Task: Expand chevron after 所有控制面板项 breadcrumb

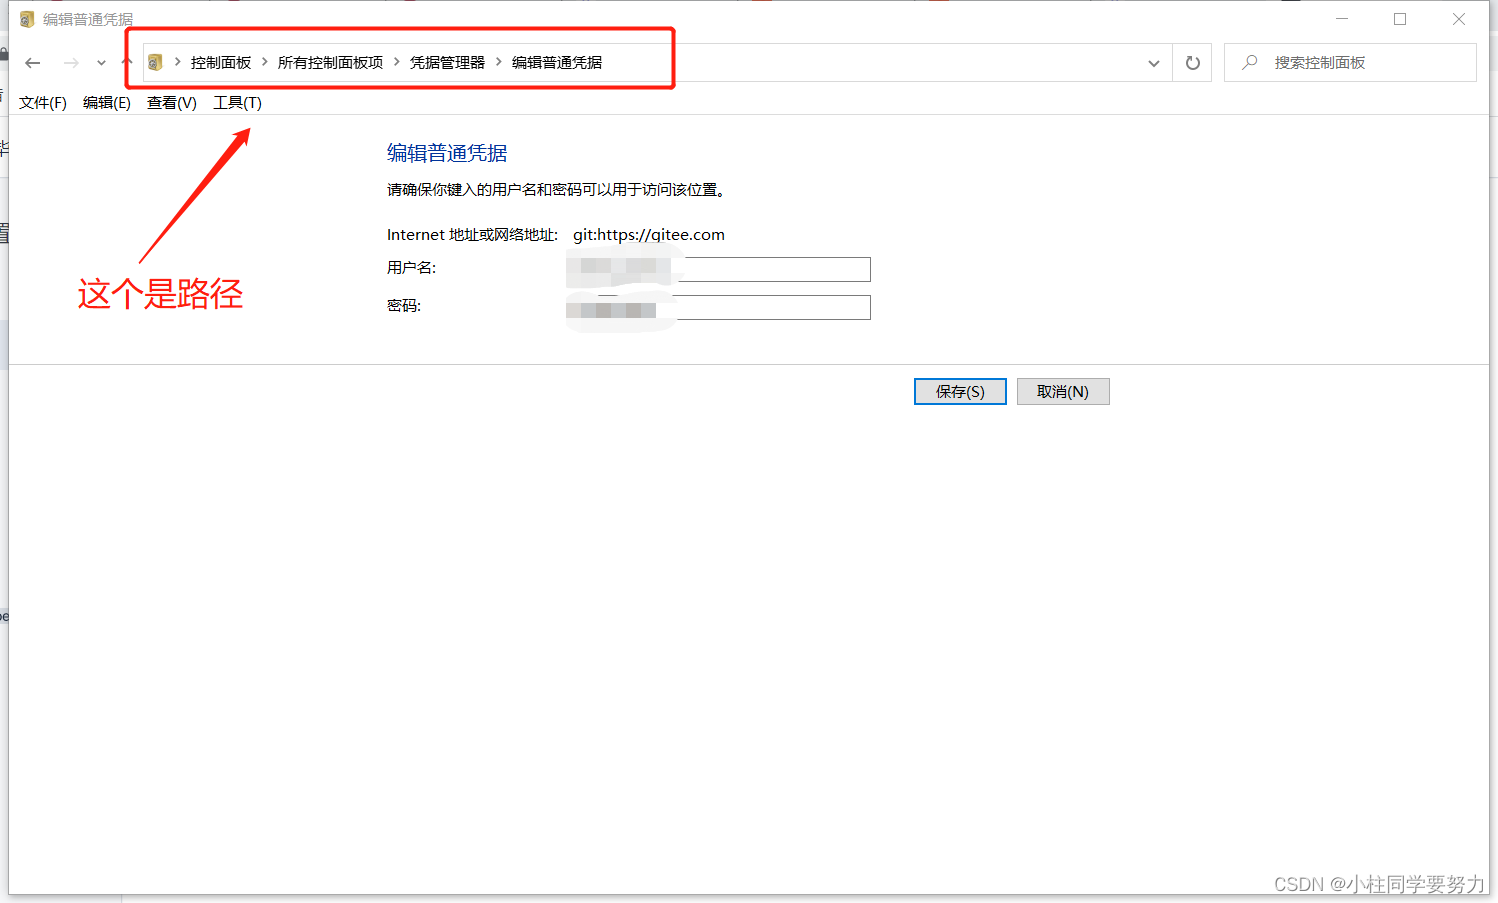Action: [397, 62]
